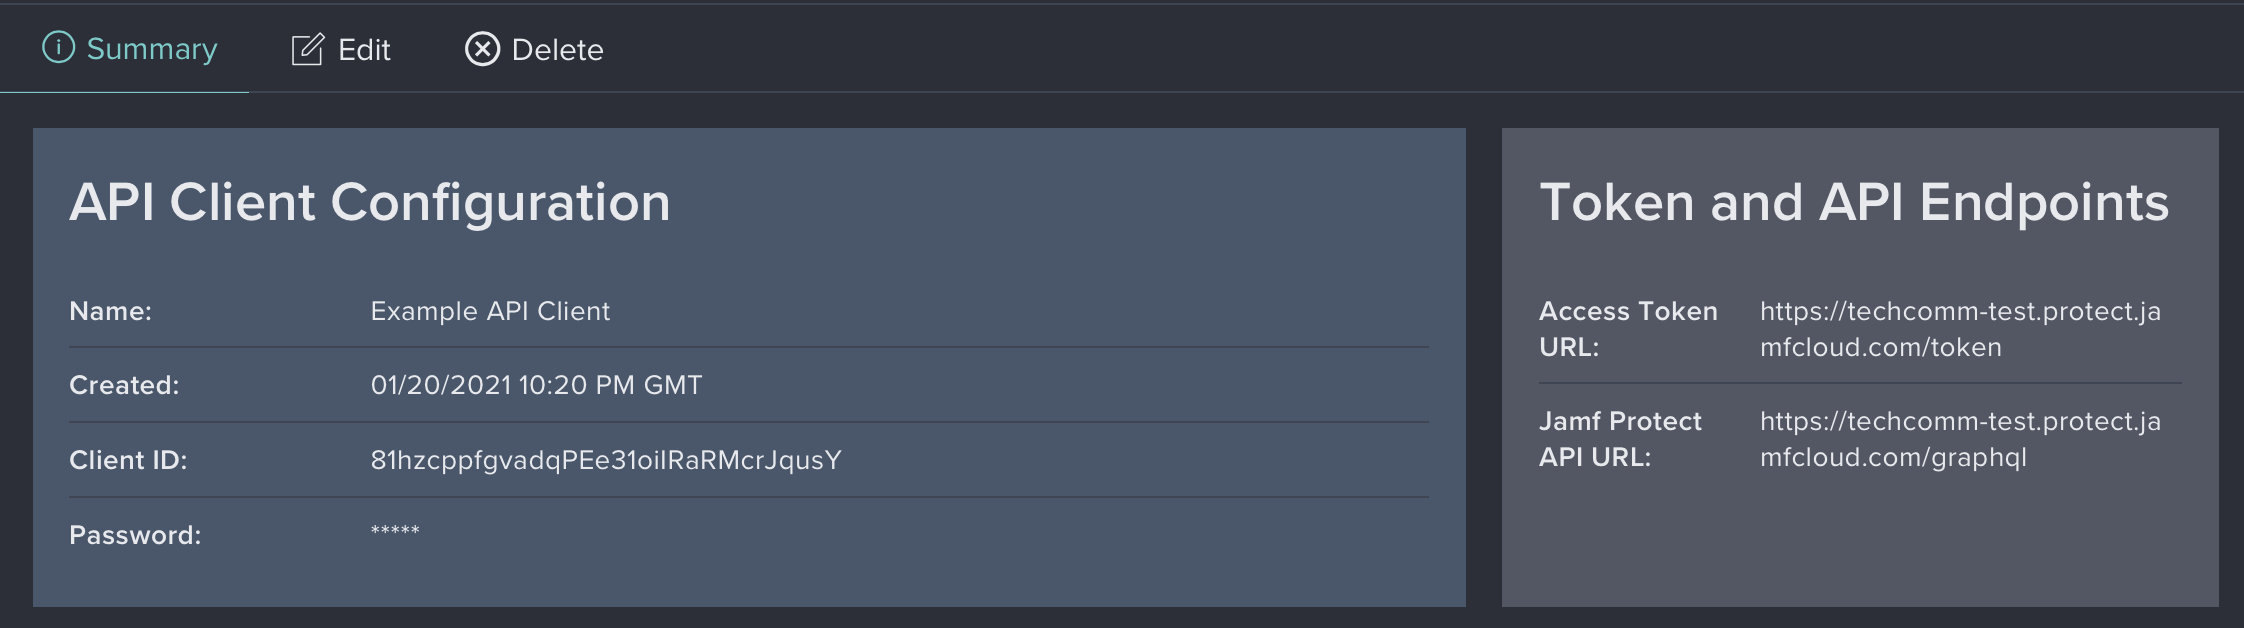Click the Client ID: field label
Screen dimensions: 2244x628
(128, 460)
